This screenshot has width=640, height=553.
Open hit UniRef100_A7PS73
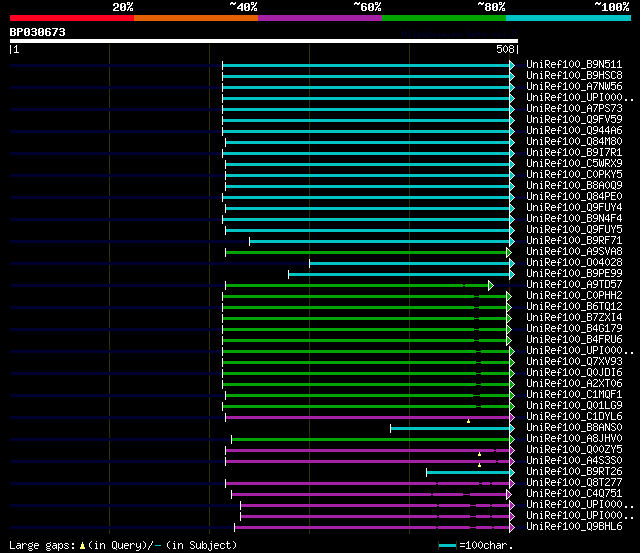coord(574,109)
